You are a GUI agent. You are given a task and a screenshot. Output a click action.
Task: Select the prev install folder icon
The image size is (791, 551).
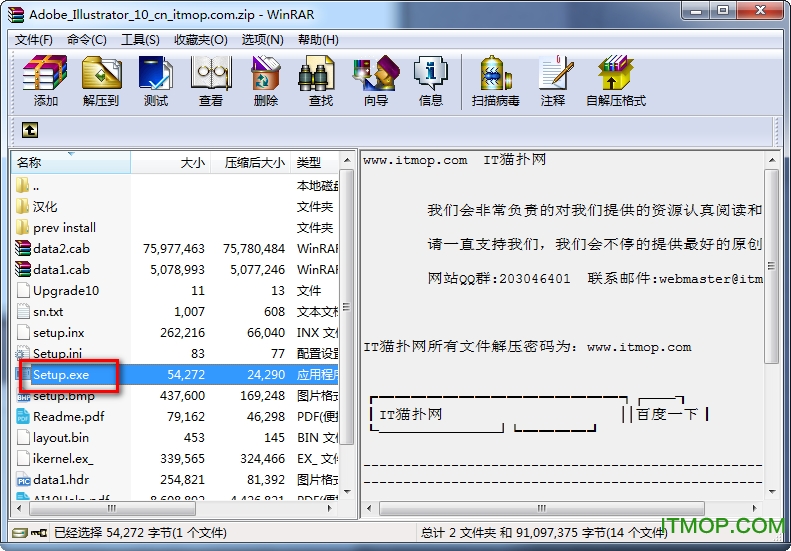[x=22, y=228]
